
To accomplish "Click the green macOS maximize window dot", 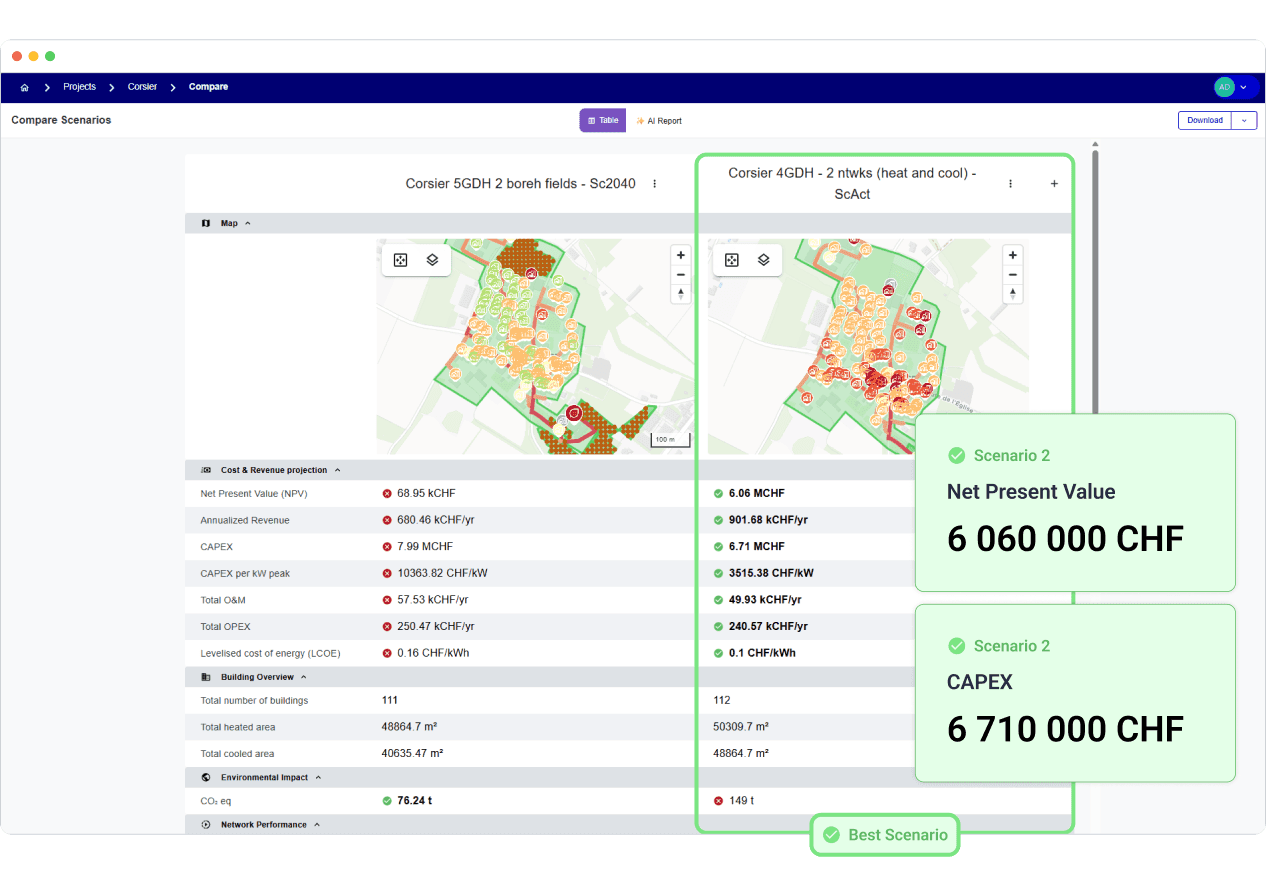I will pos(50,57).
